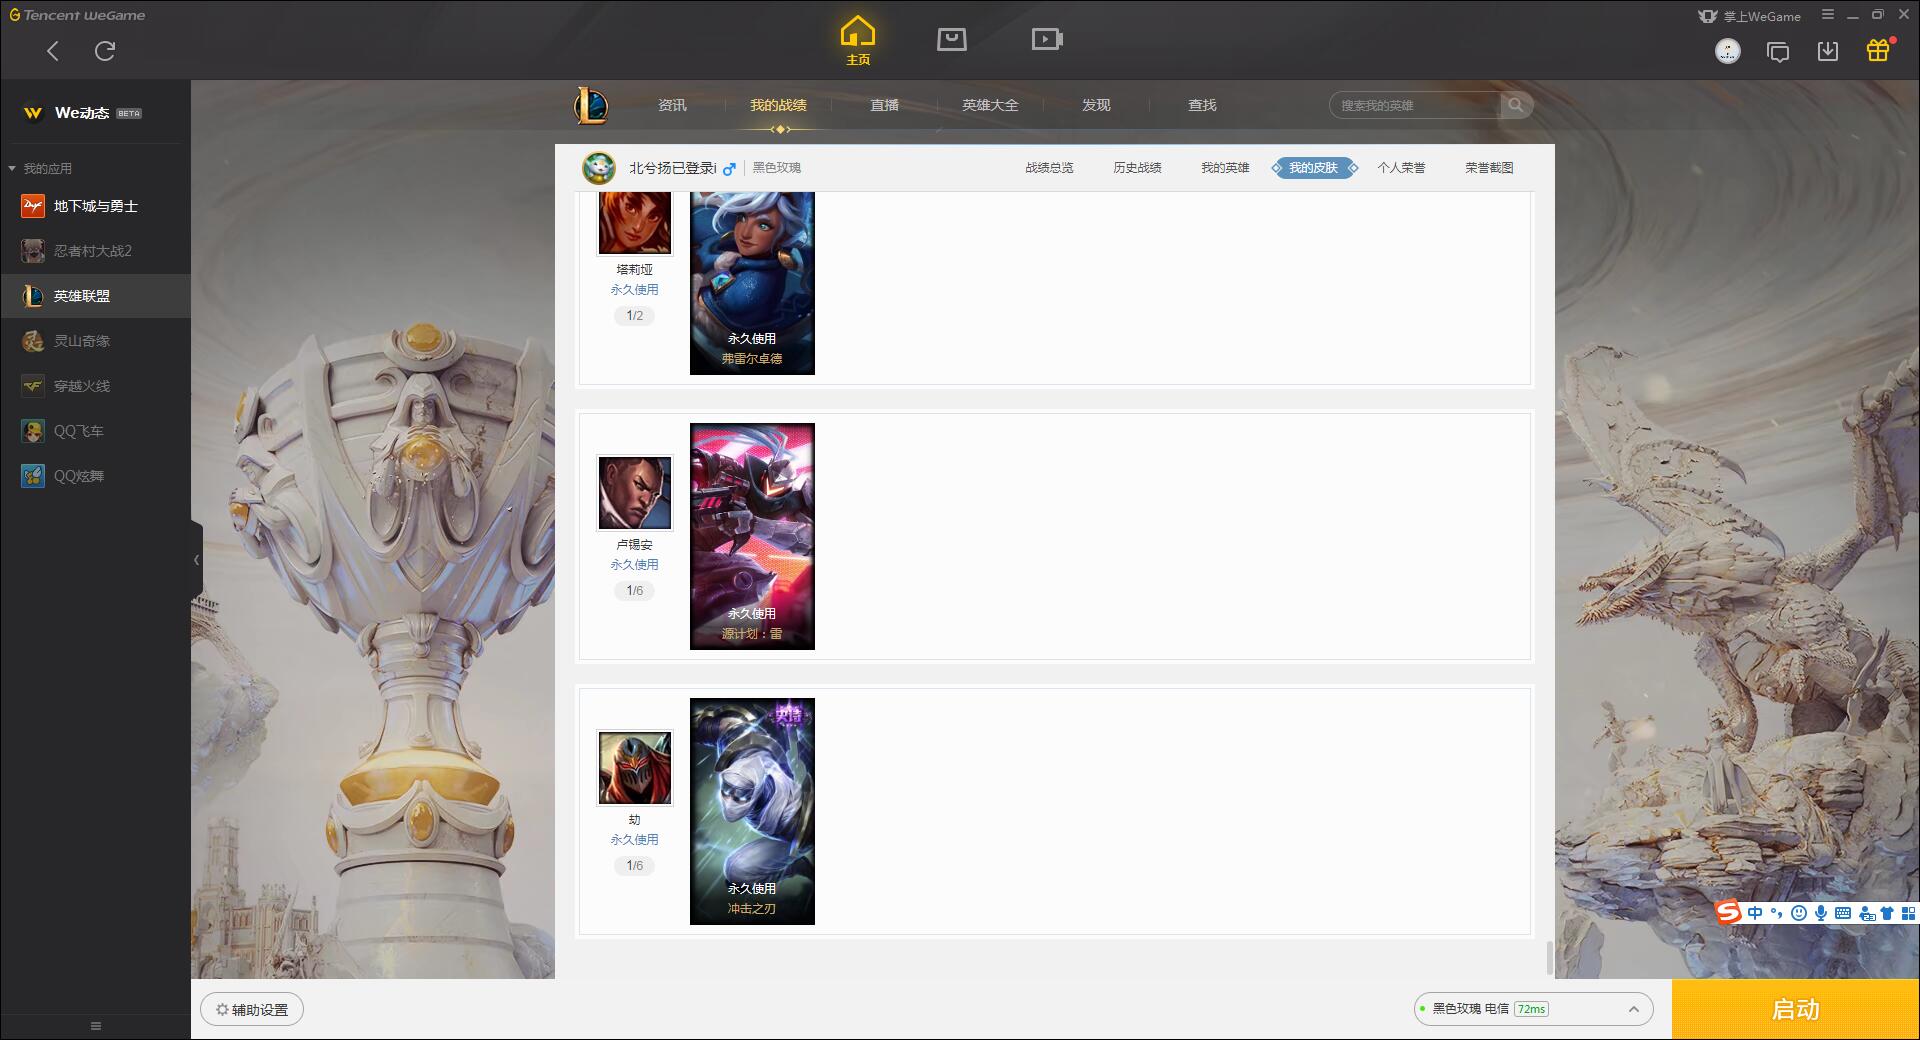Click the Poro profile avatar
This screenshot has width=1920, height=1040.
coord(599,168)
